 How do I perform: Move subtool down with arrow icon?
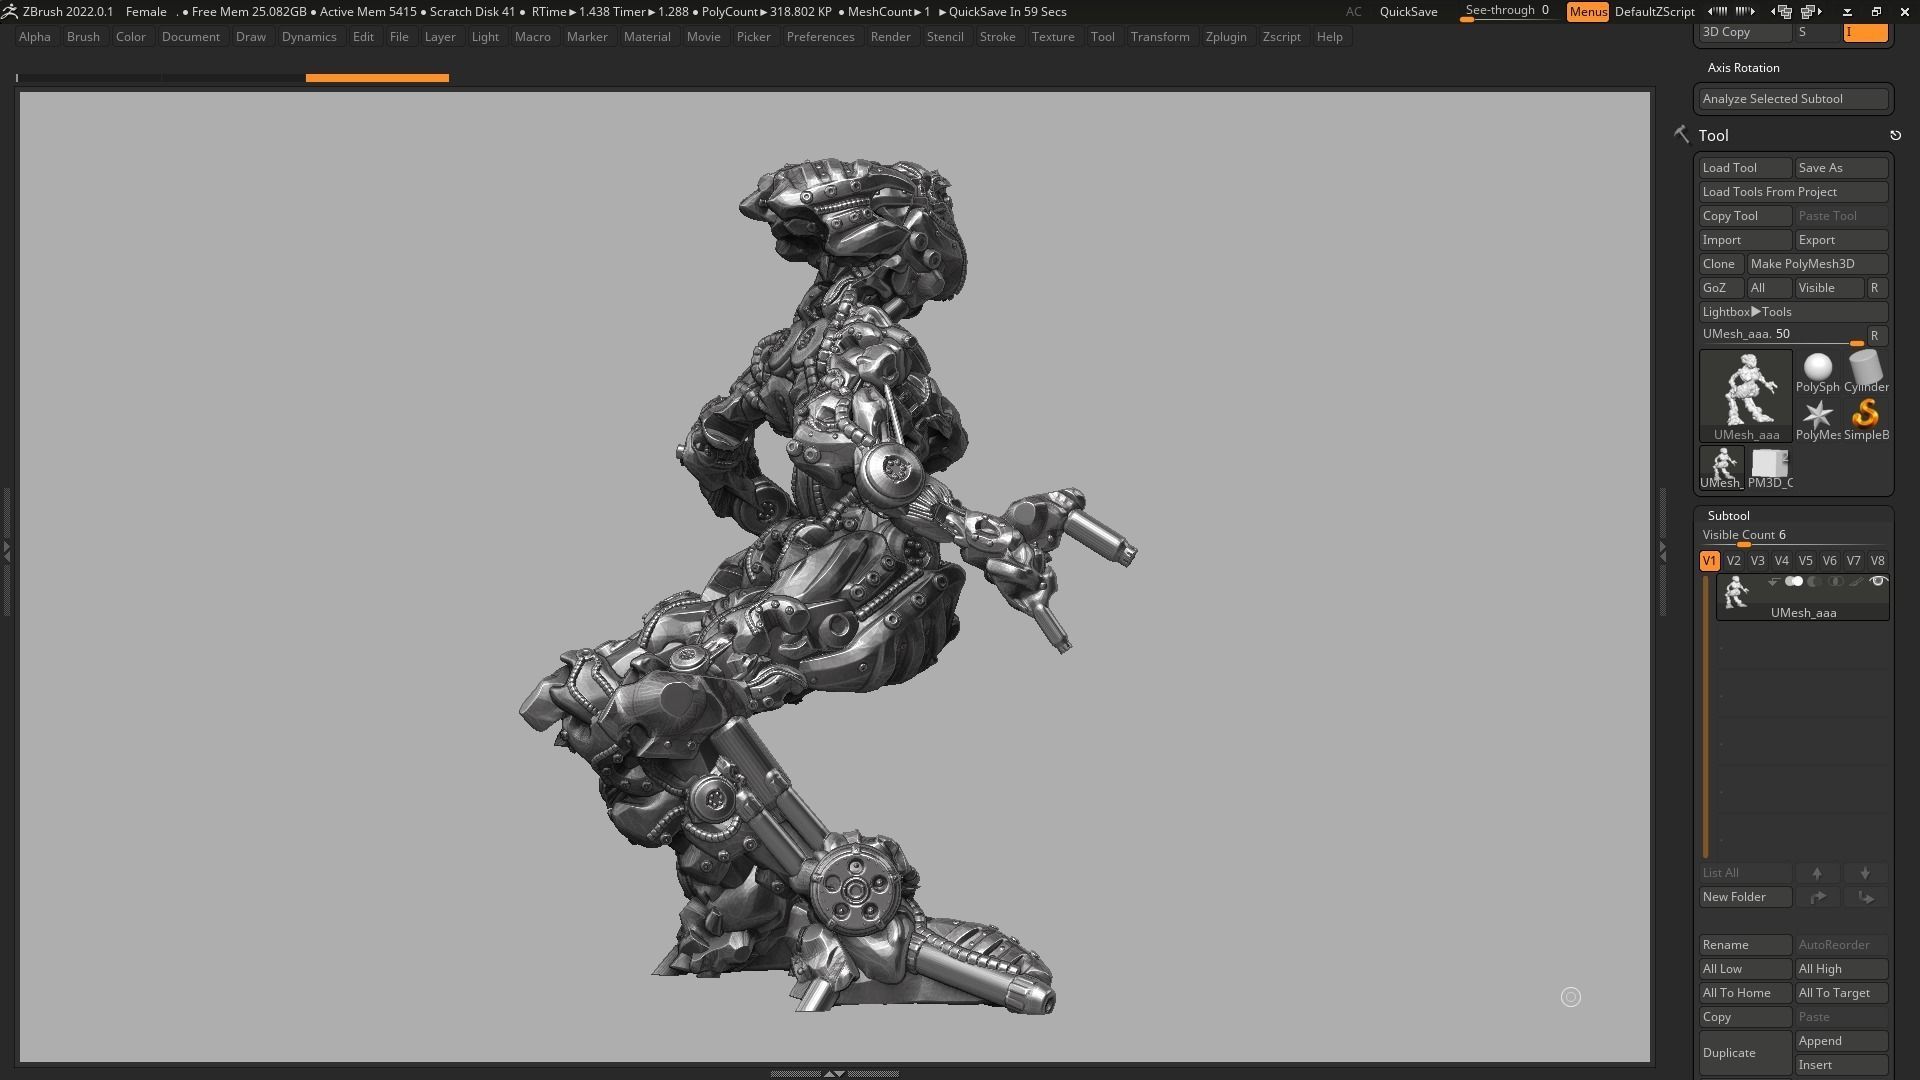1865,873
